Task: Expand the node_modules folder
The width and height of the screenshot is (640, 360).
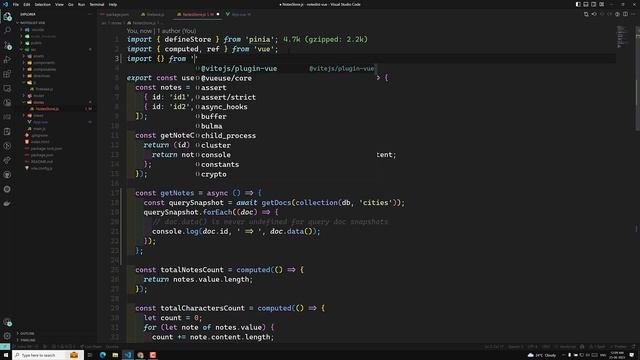Action: (43, 36)
